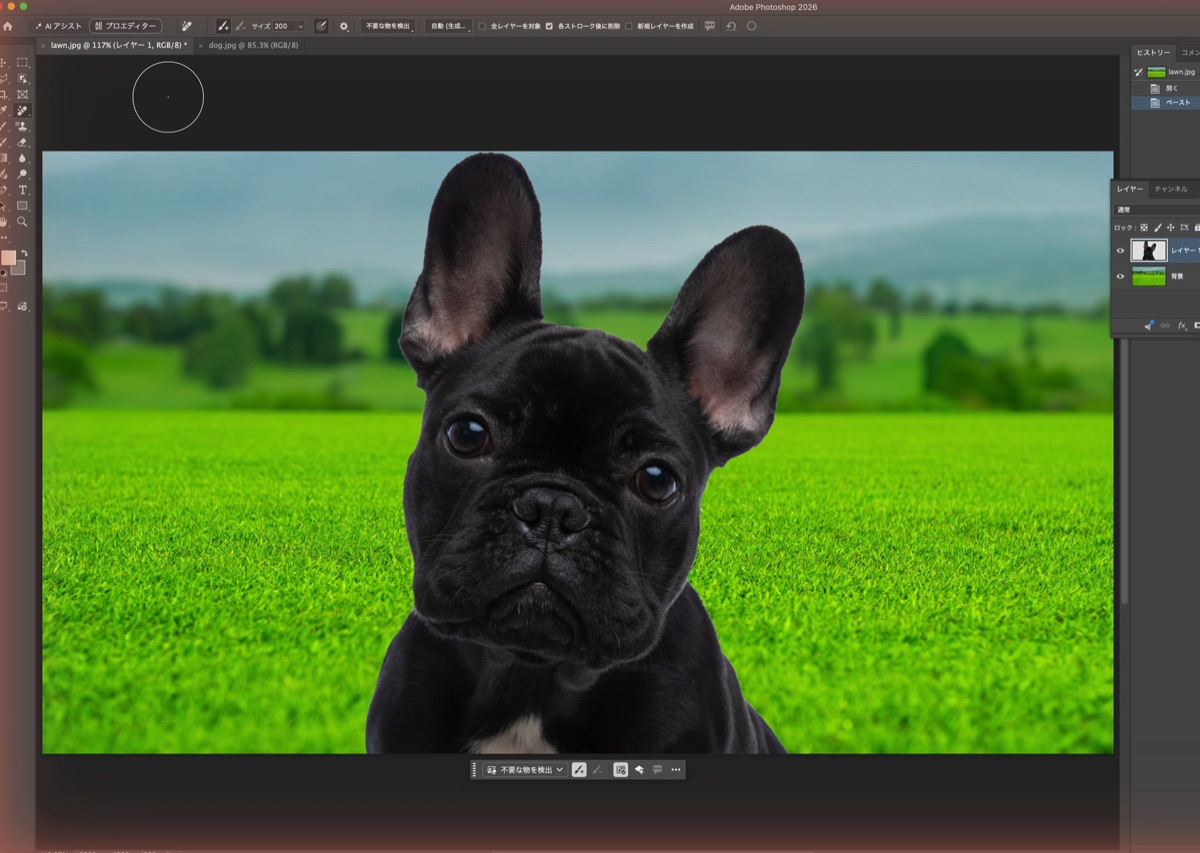Select the Object Selection tool

22,78
